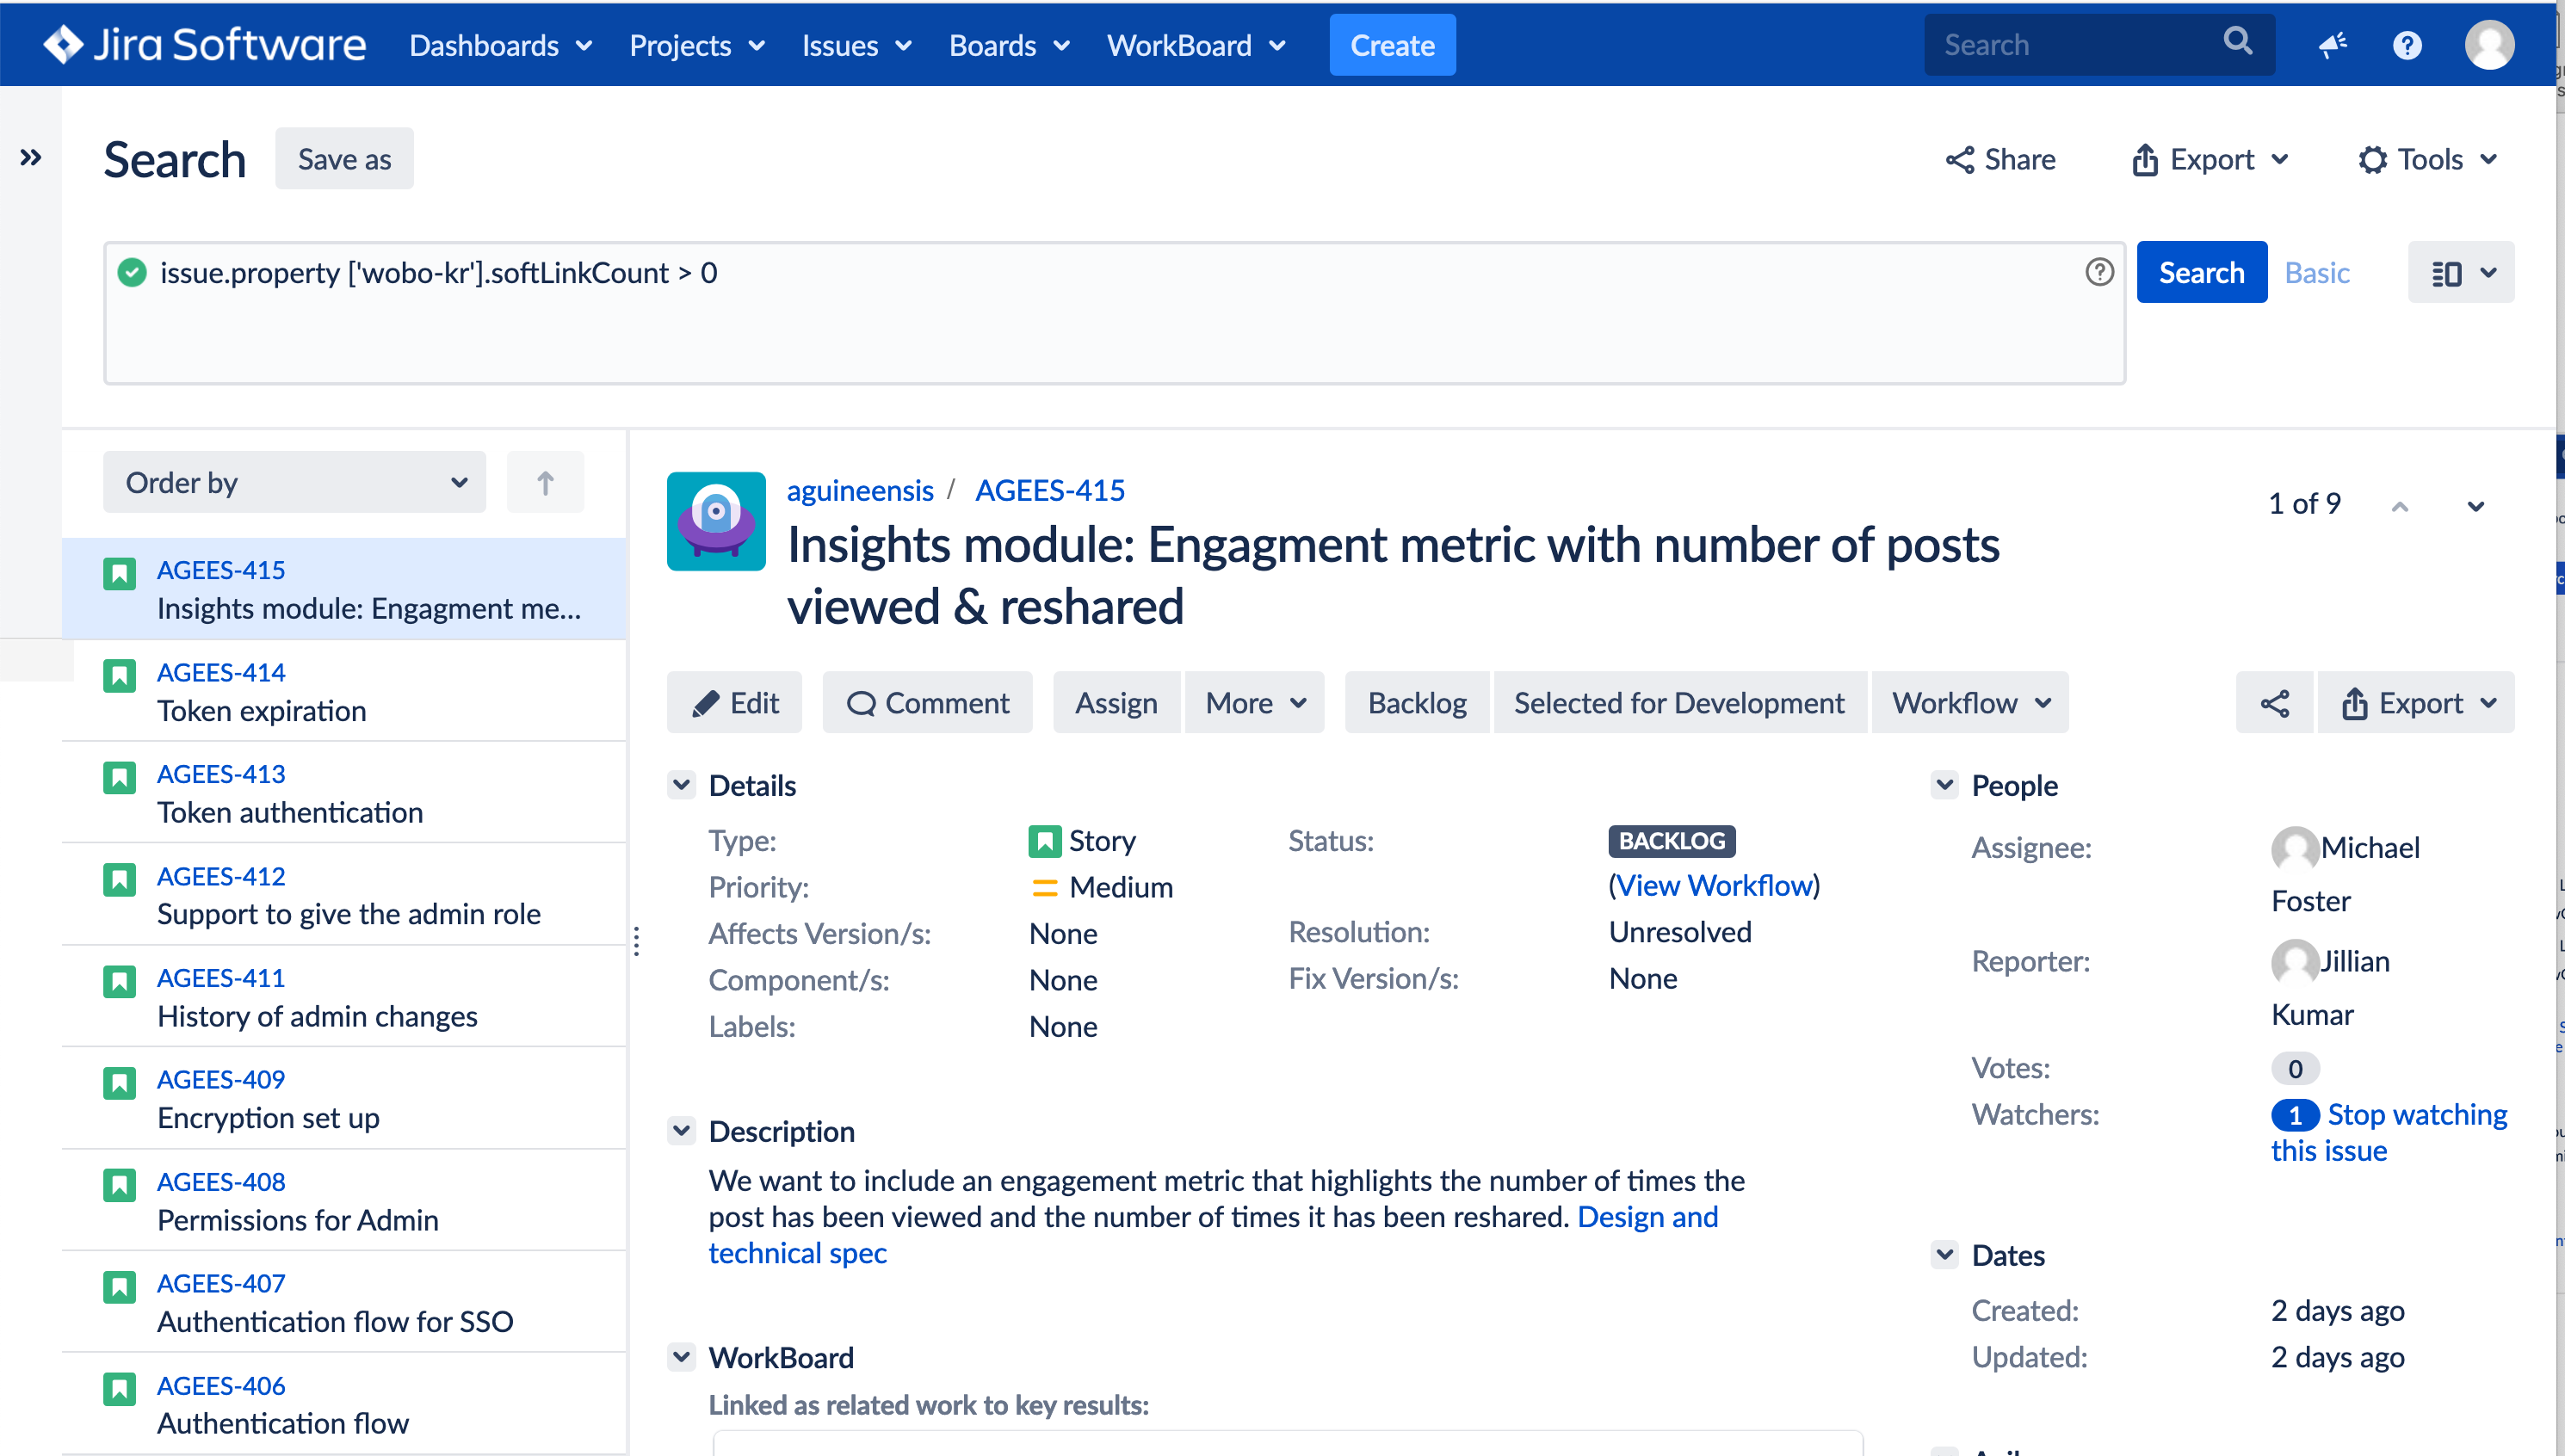Open the Tools dropdown

2429,159
